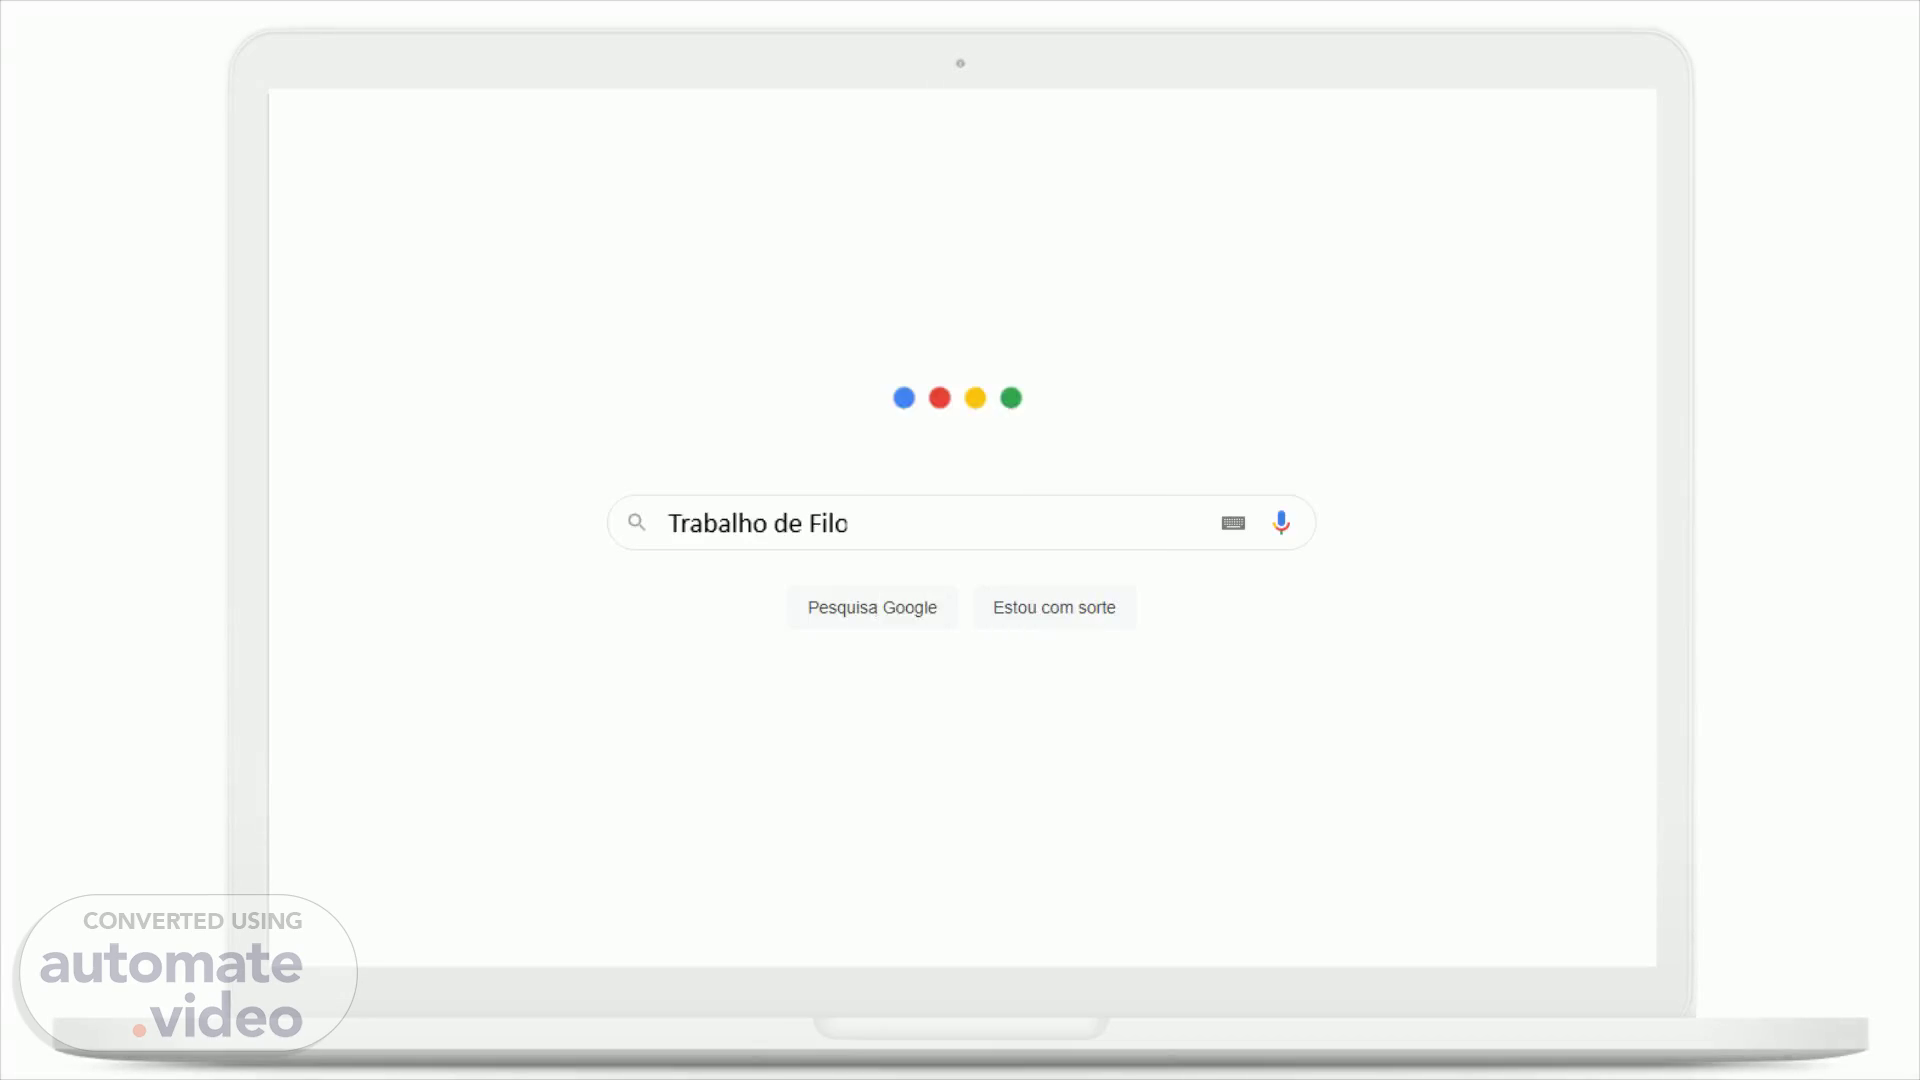Start voice search with microphone icon

pyautogui.click(x=1281, y=522)
